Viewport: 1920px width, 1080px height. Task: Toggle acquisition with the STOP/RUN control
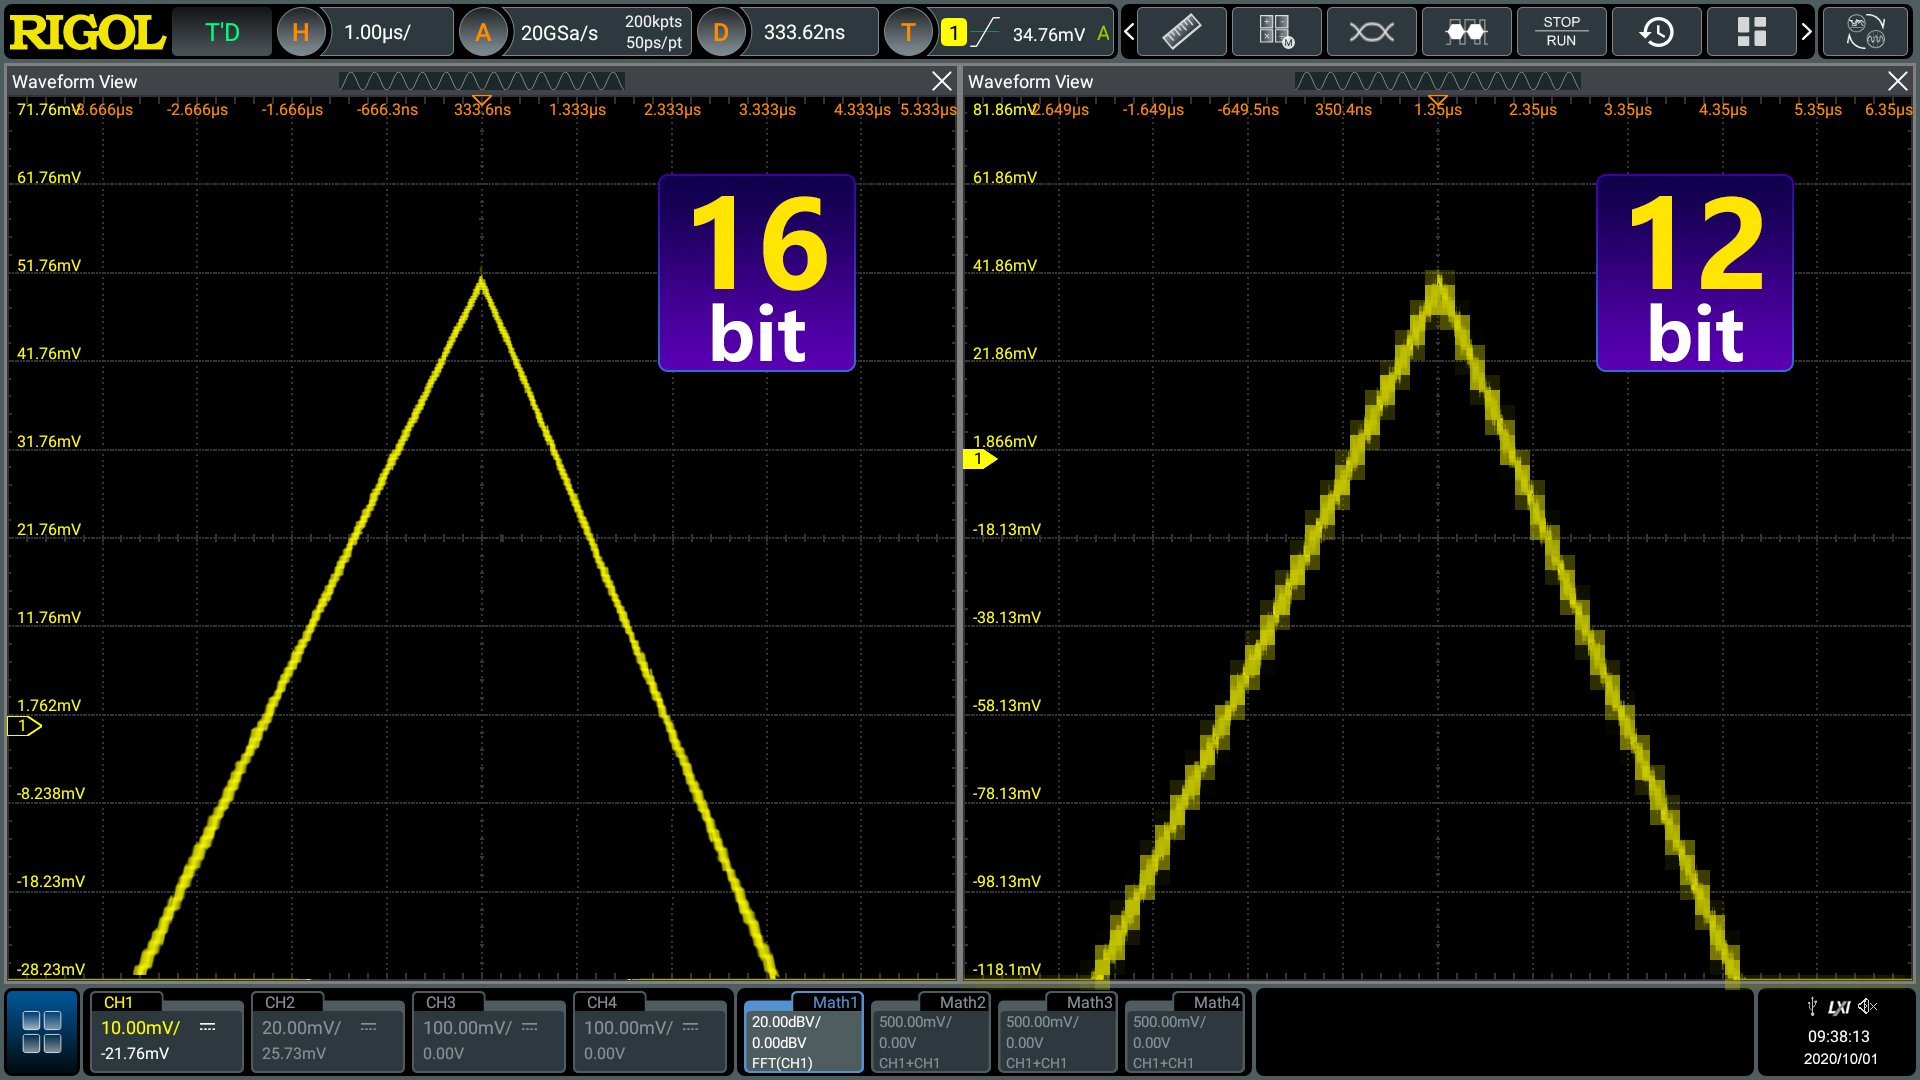1561,31
